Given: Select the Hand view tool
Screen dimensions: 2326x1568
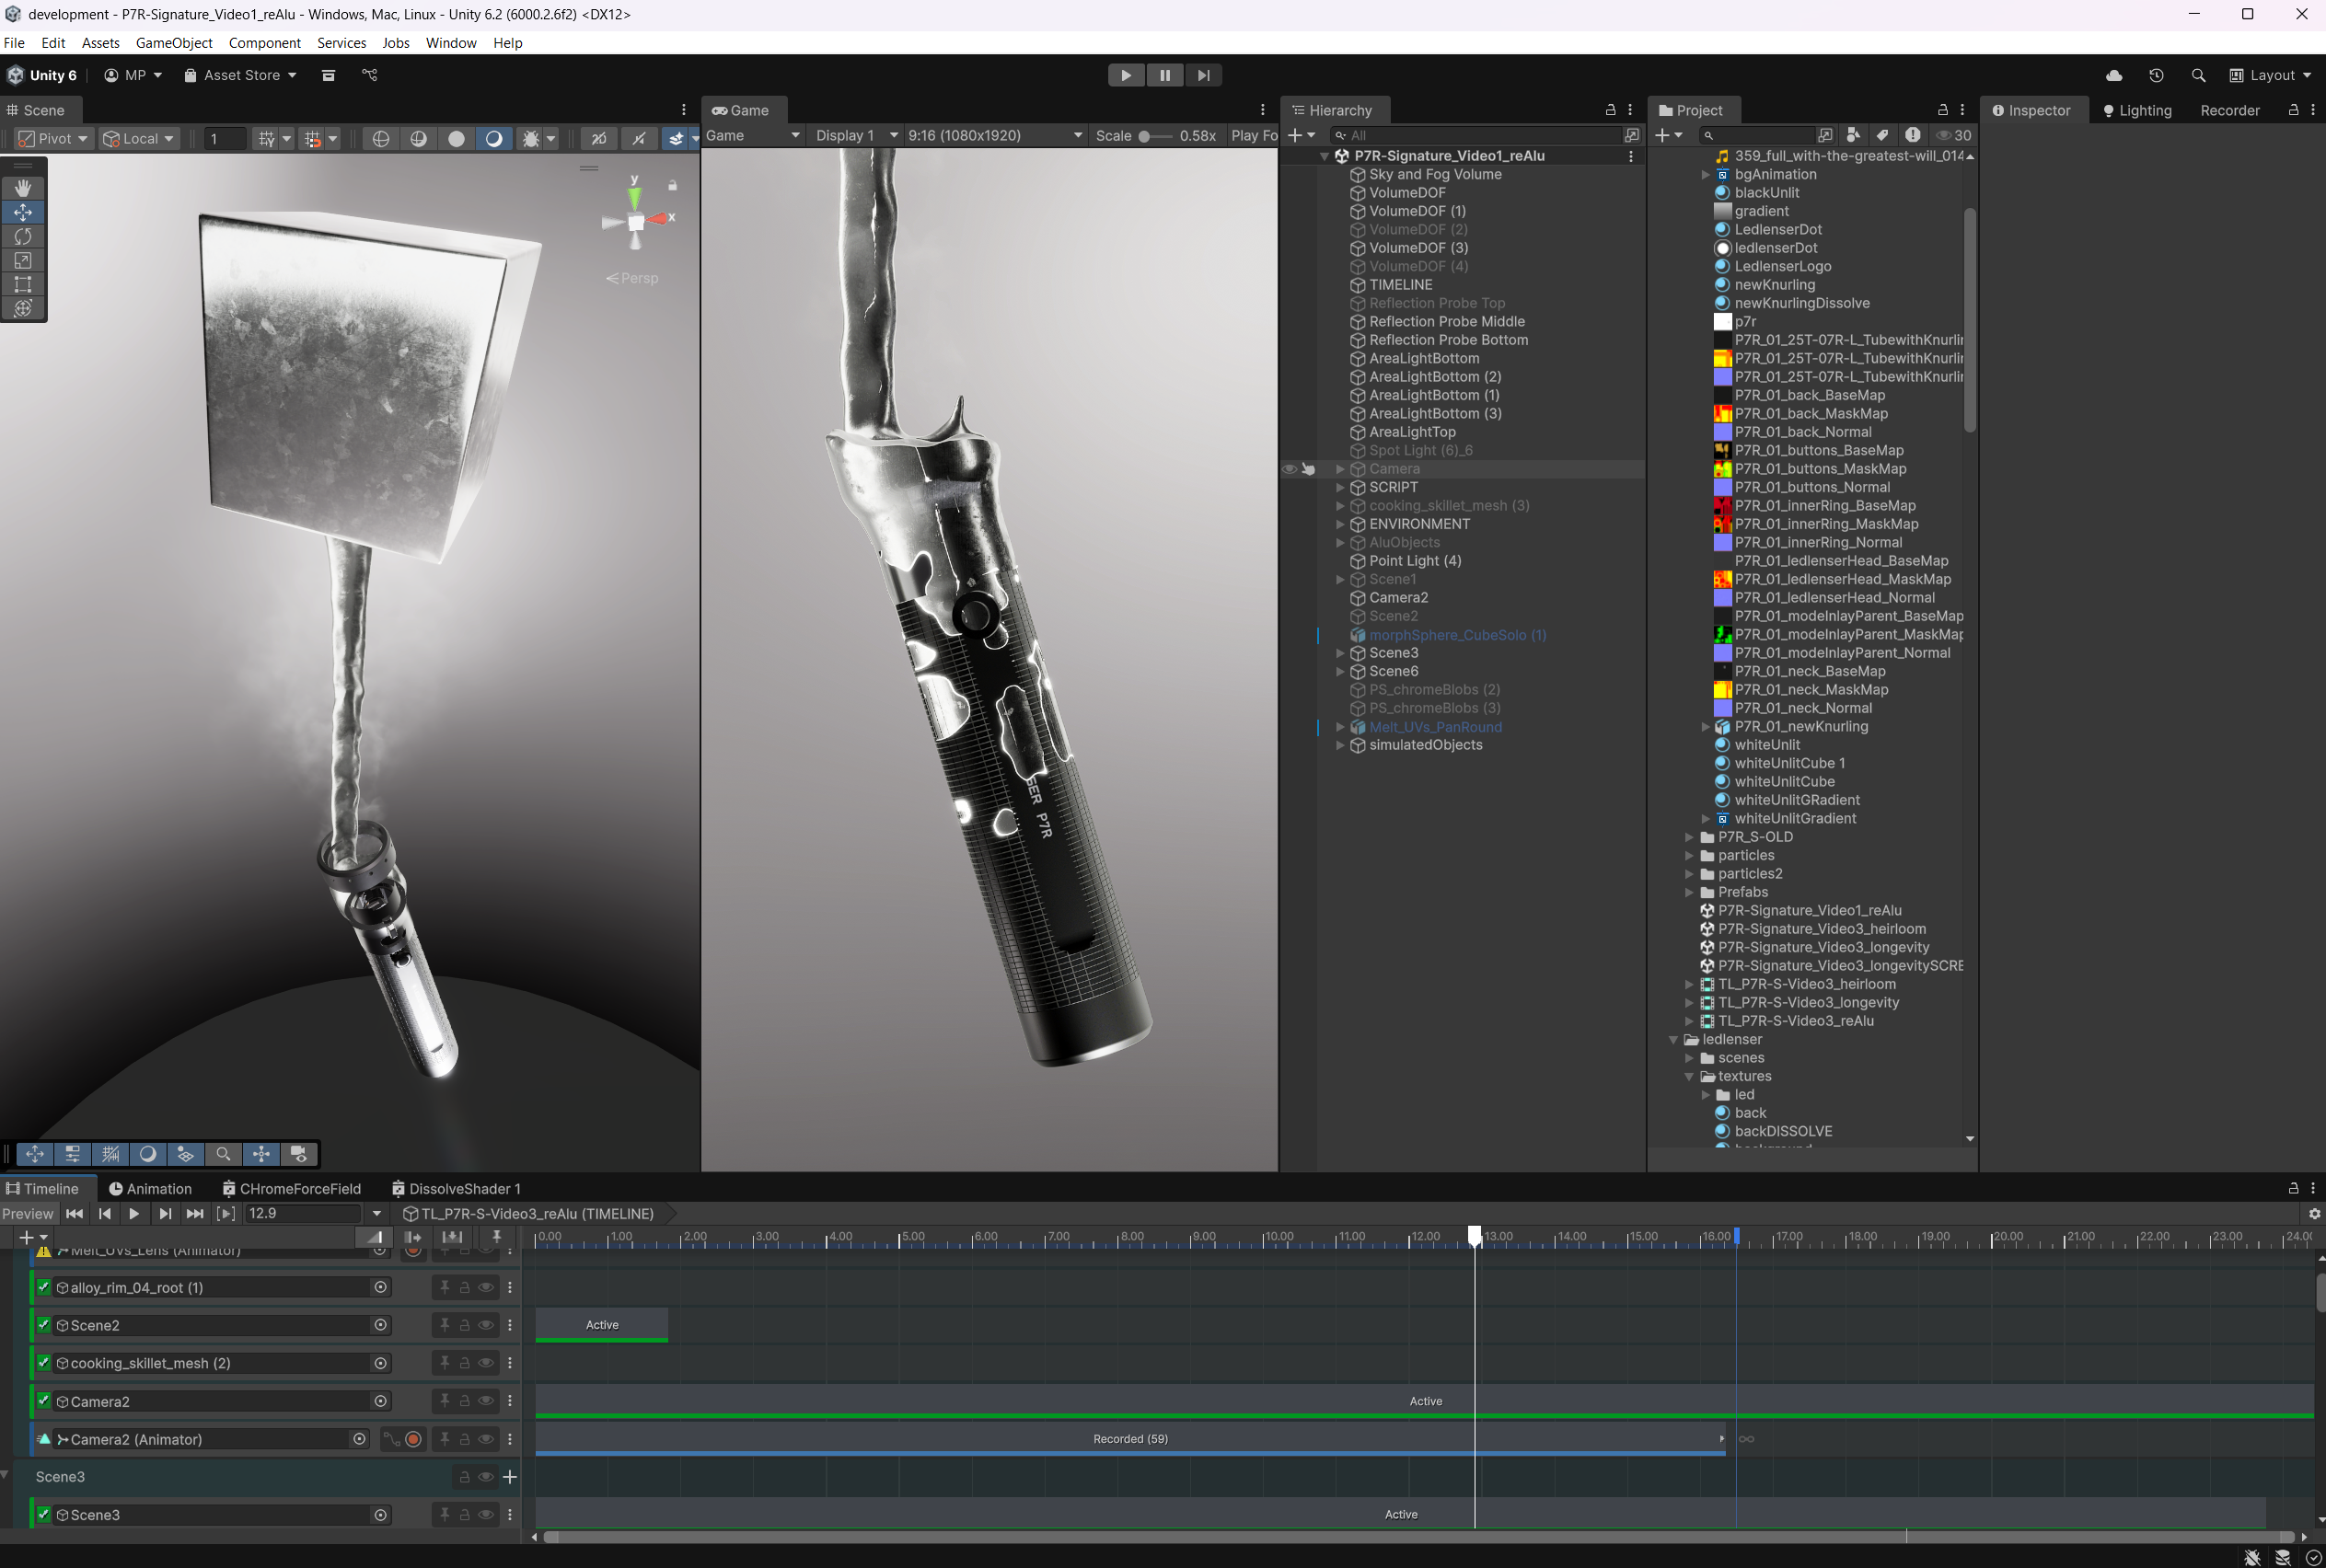Looking at the screenshot, I should pyautogui.click(x=23, y=188).
